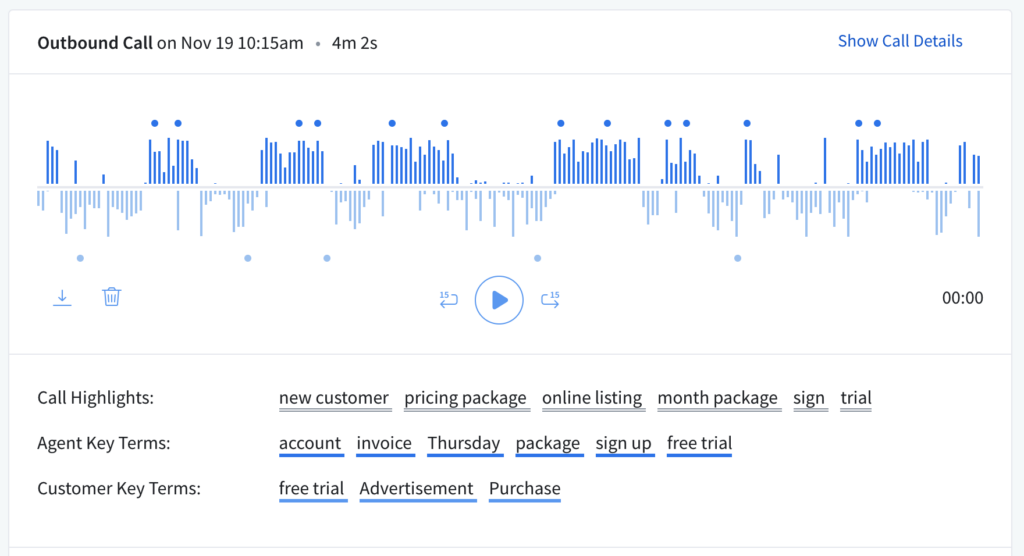Select customer key term "Advertisement"
Screen dimensions: 1024x556
click(416, 488)
